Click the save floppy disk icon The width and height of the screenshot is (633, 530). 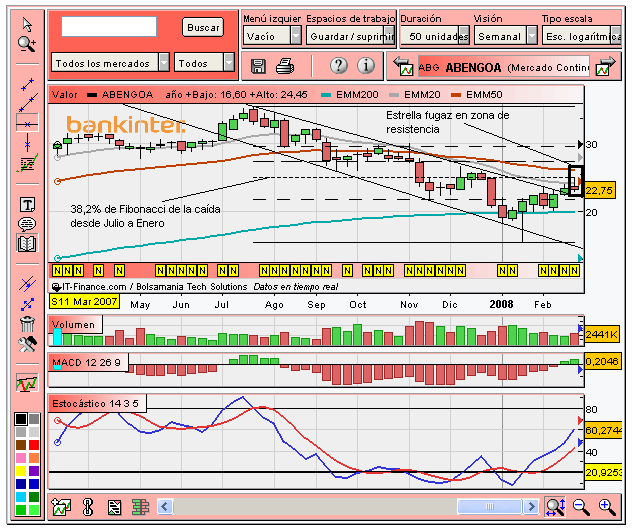point(258,66)
